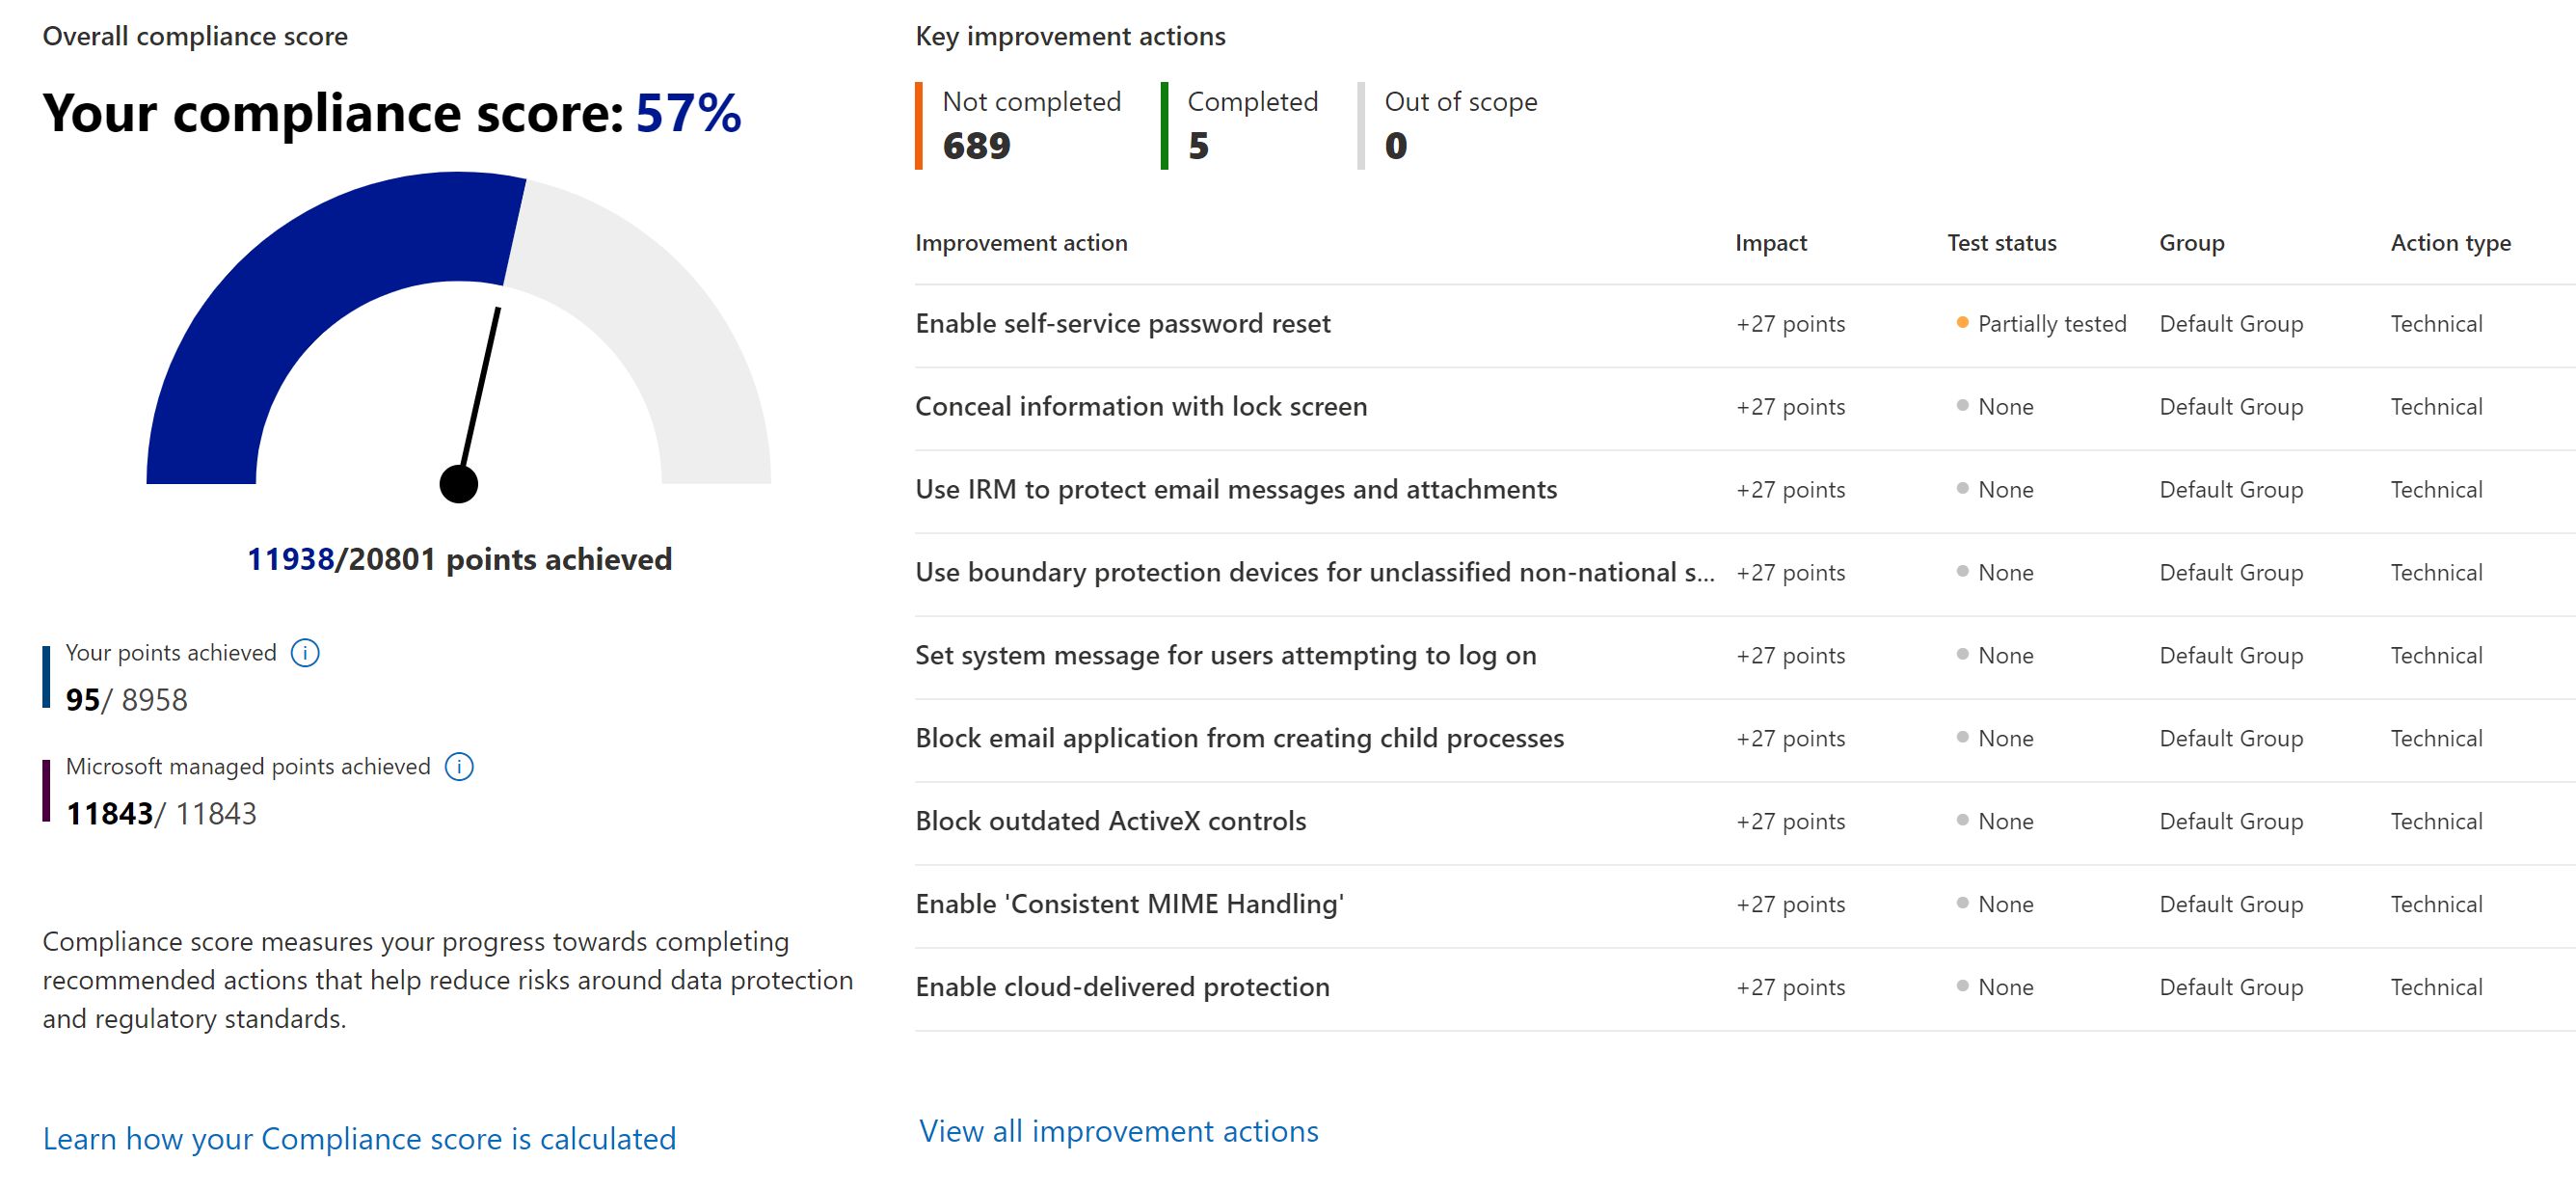Sort by Action type column header
The height and width of the screenshot is (1188, 2576).
2450,243
